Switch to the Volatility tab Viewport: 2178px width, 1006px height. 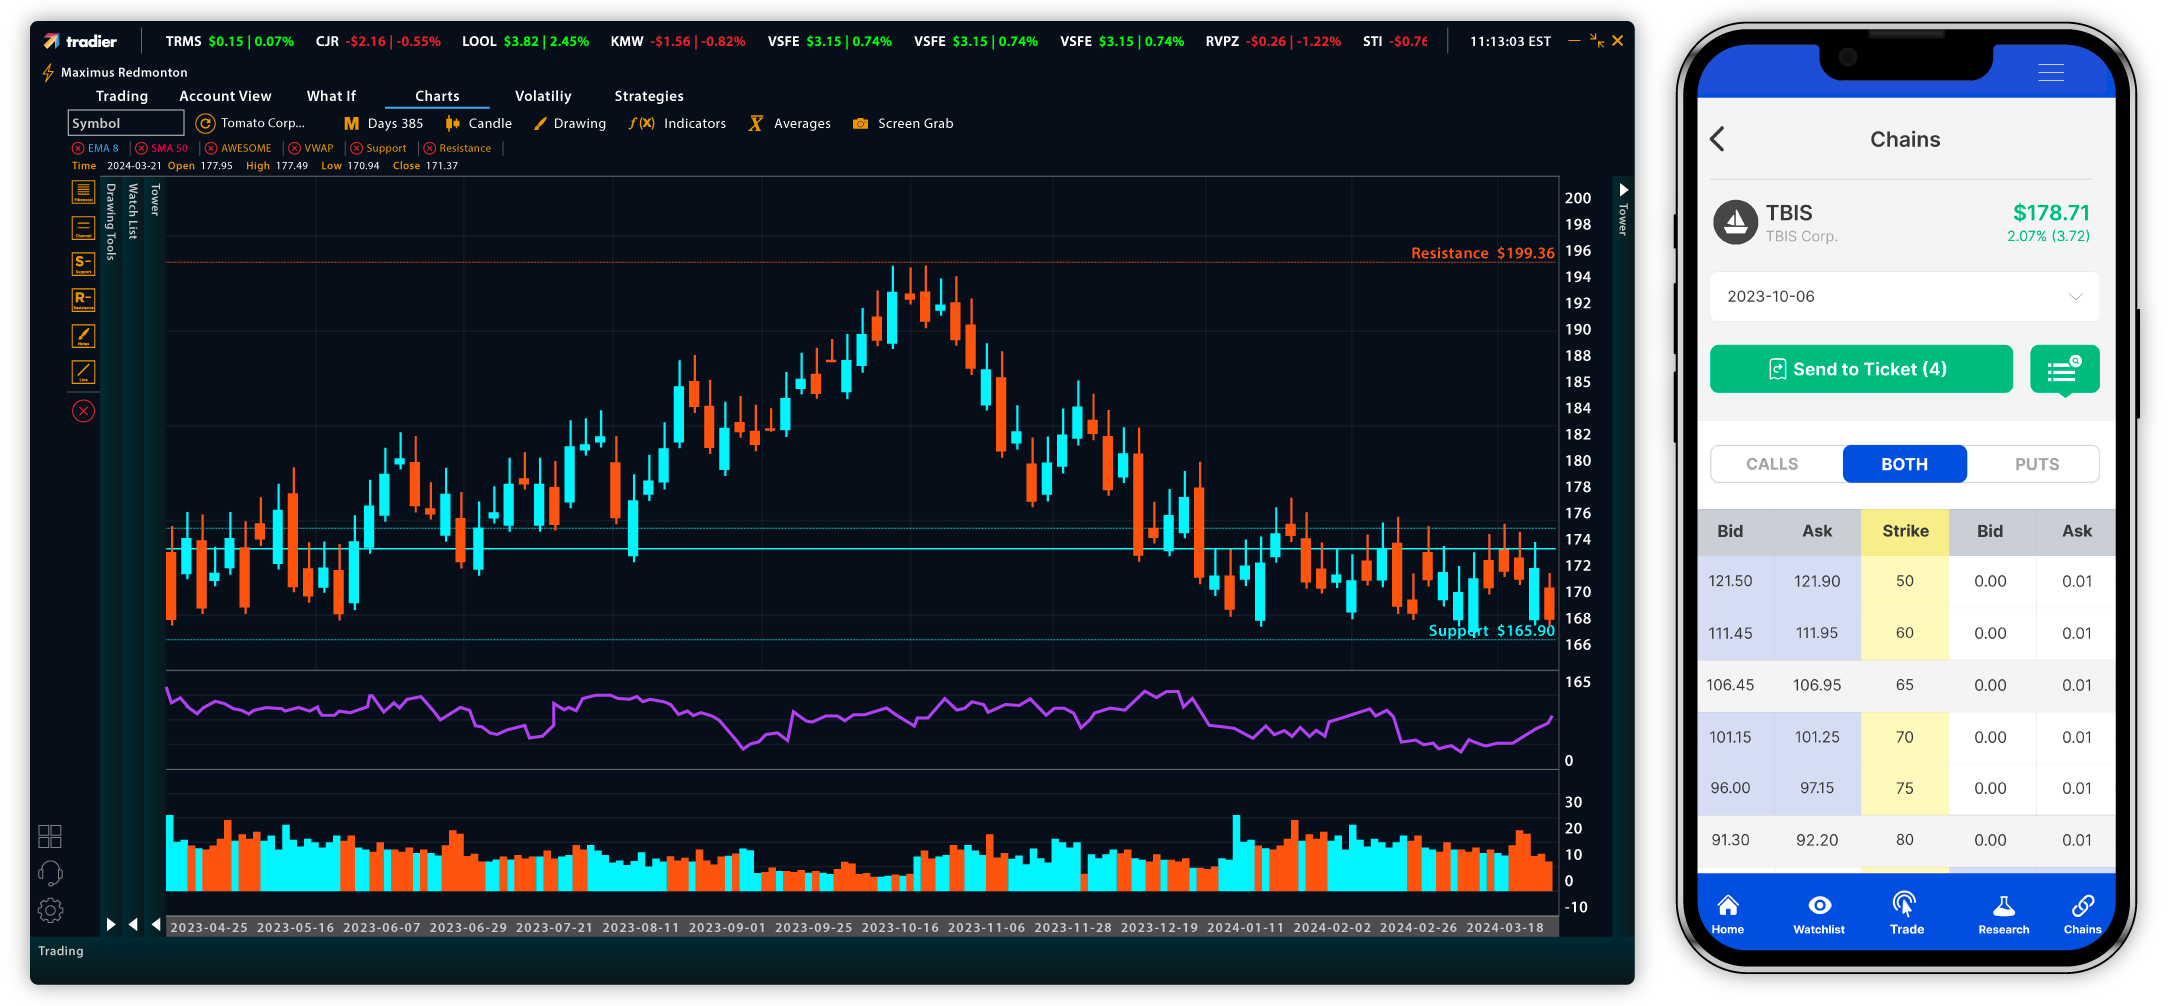point(543,96)
